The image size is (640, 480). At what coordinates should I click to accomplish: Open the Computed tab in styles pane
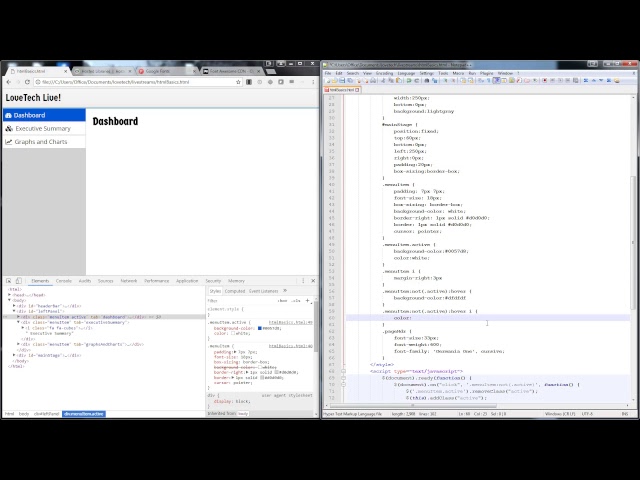point(235,291)
